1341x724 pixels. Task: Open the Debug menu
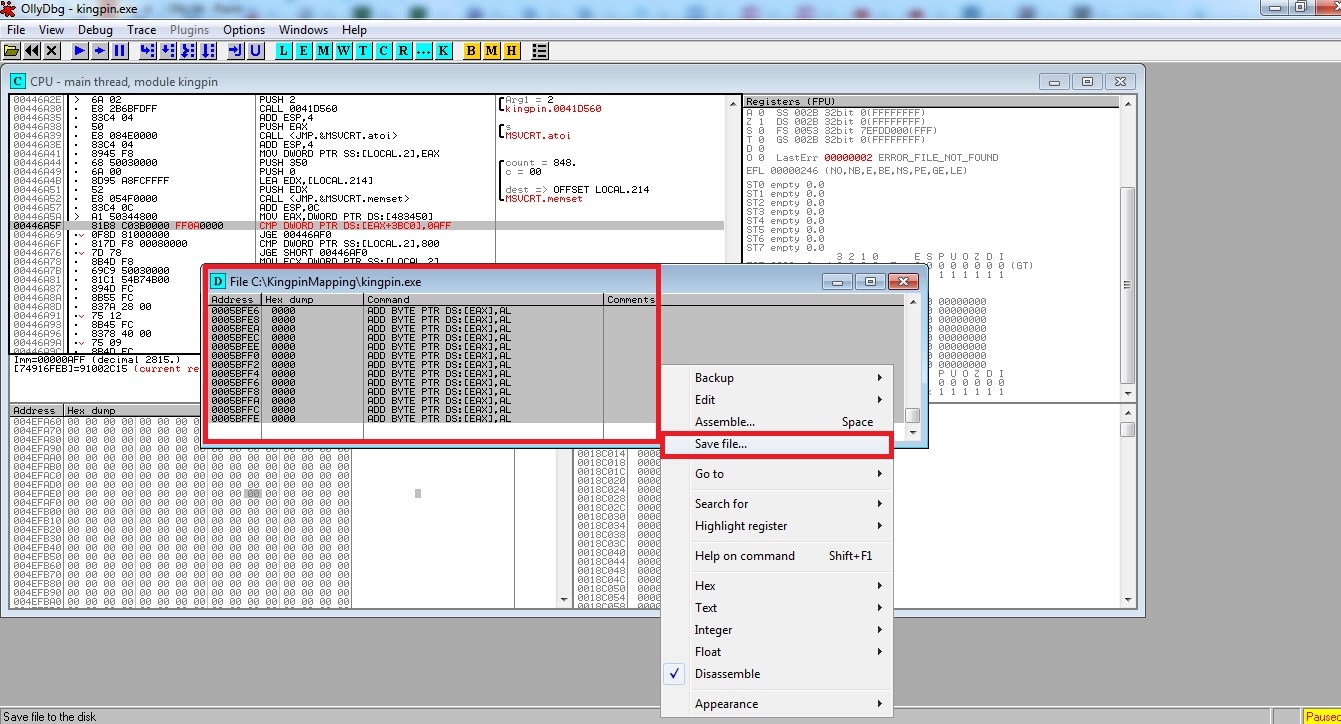click(96, 30)
